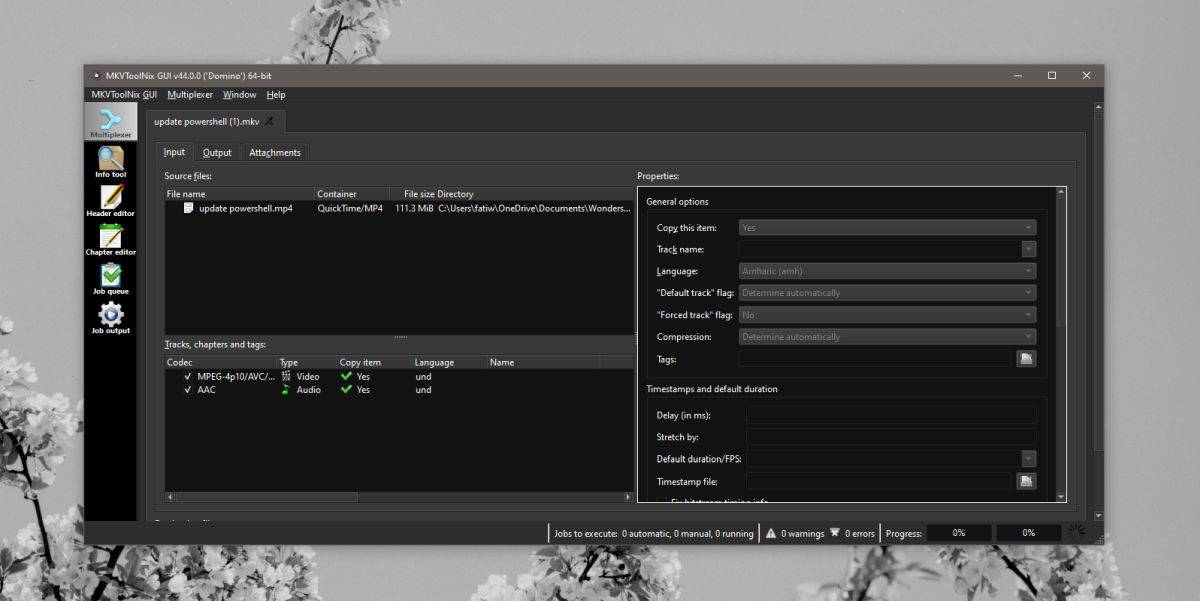
Task: Click the busy spinner icon in status bar
Action: point(1076,533)
